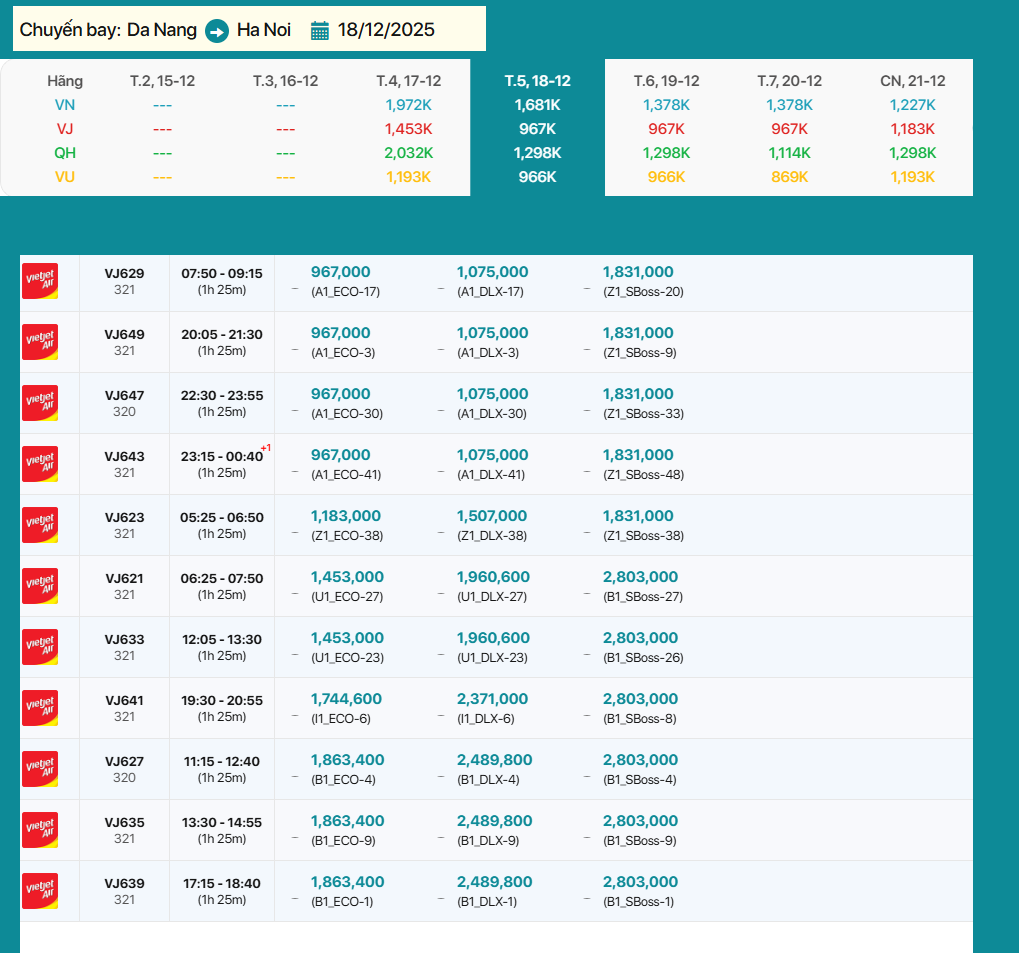The image size is (1019, 953).
Task: Click the Vietjet logo on the VJ639 row
Action: pyautogui.click(x=40, y=891)
